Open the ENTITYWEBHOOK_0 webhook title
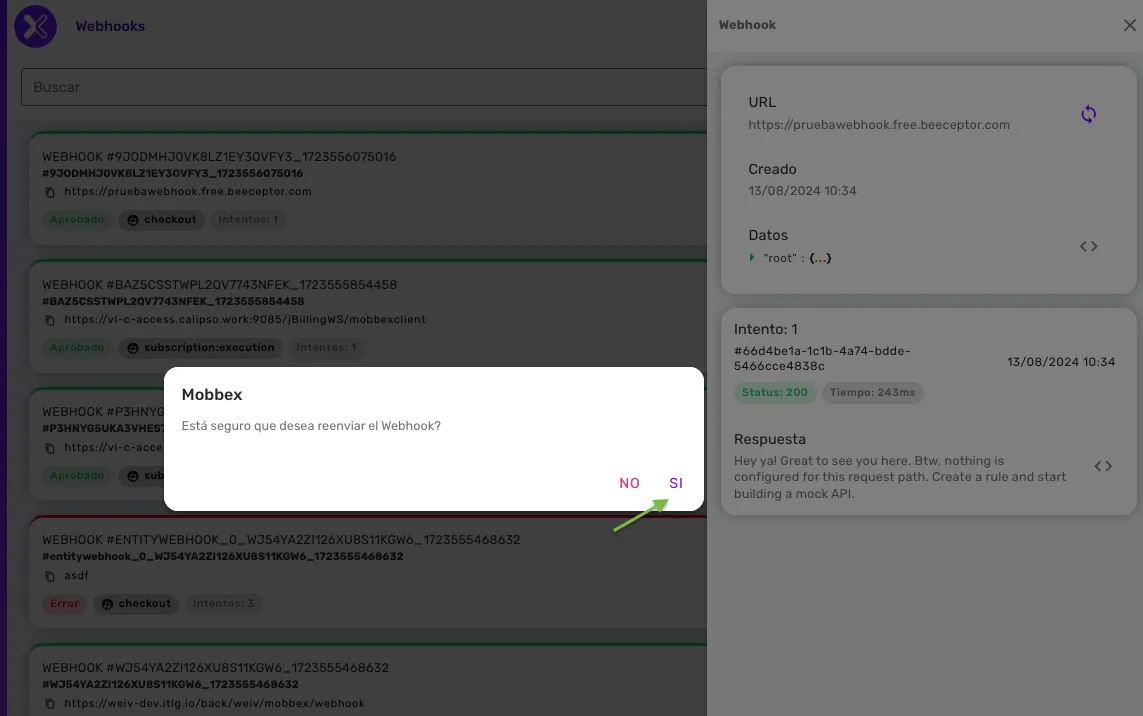The height and width of the screenshot is (716, 1143). [x=281, y=540]
